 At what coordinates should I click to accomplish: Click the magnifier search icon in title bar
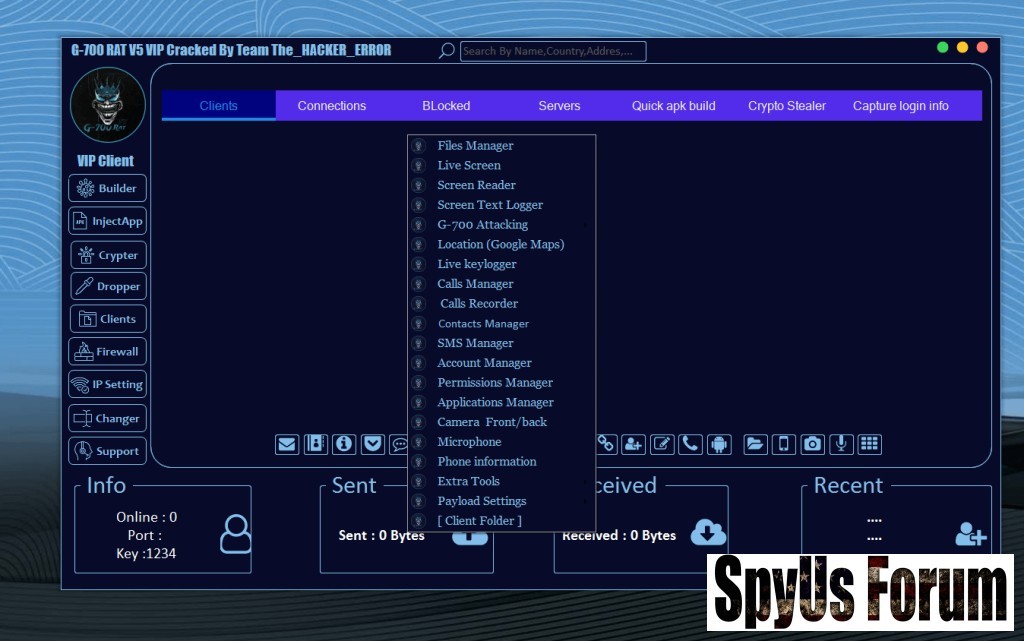tap(447, 51)
